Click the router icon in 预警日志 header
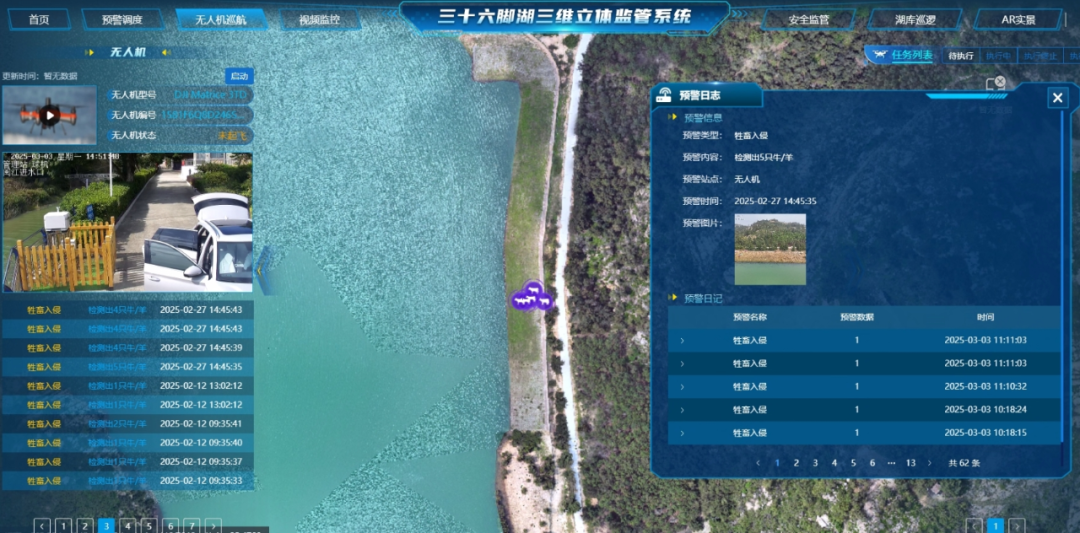This screenshot has width=1080, height=533. 663,96
